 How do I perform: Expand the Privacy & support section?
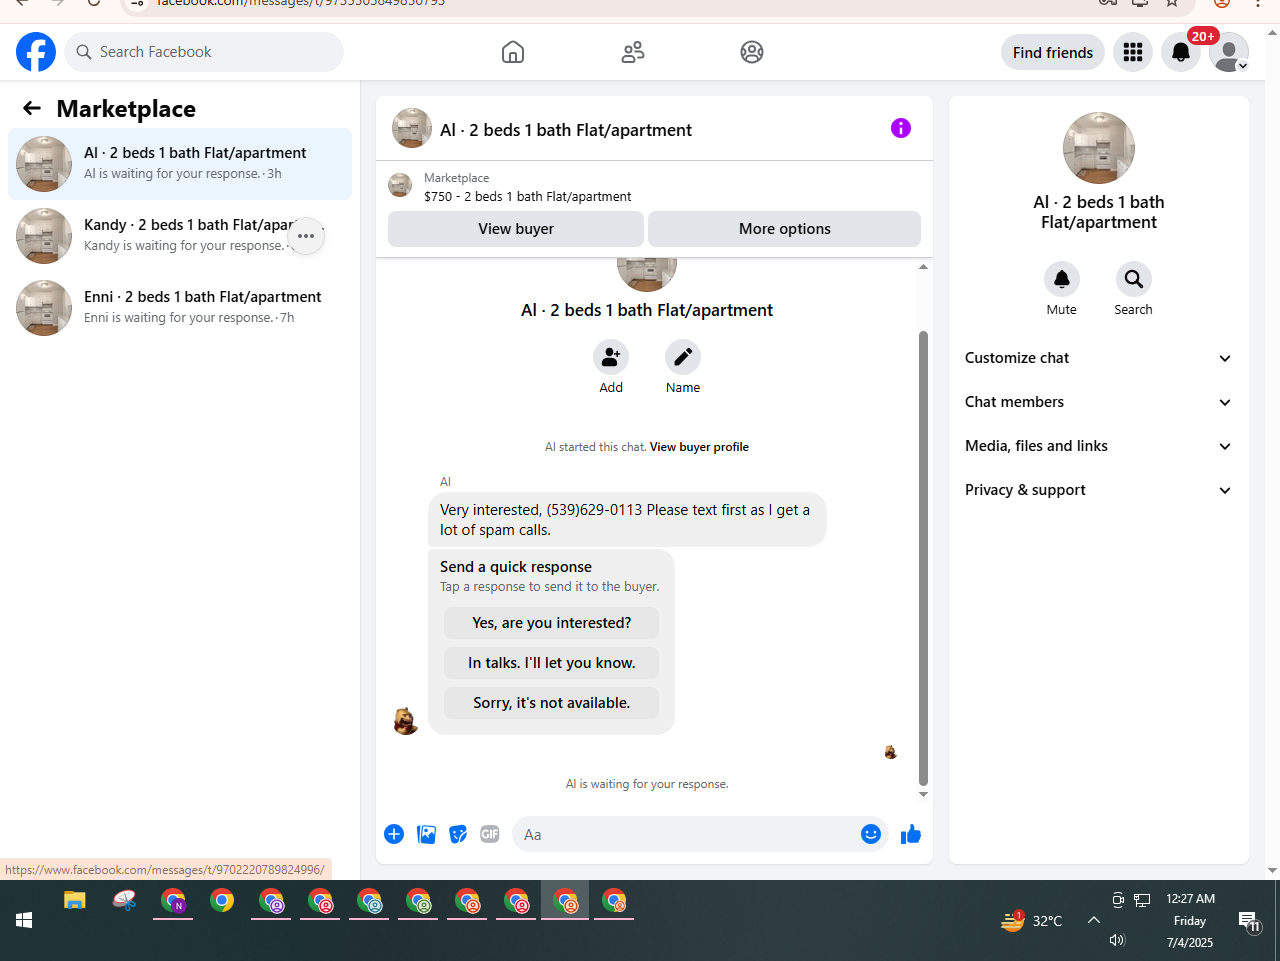[1098, 490]
